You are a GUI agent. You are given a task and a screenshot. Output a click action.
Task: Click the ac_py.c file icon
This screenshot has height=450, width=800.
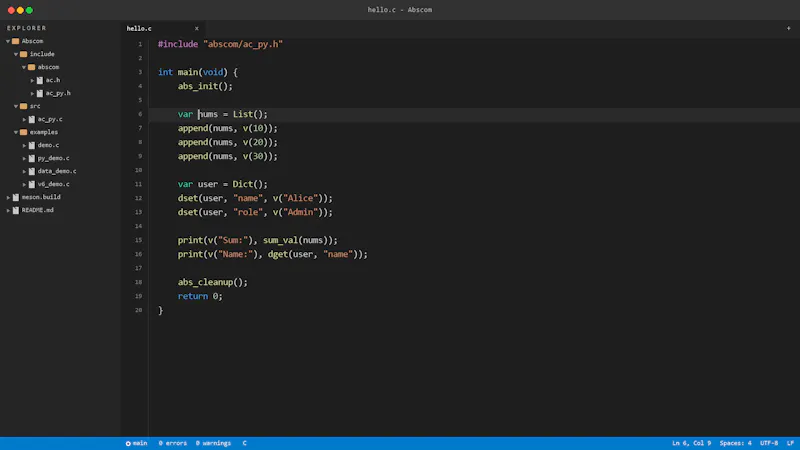[32, 119]
